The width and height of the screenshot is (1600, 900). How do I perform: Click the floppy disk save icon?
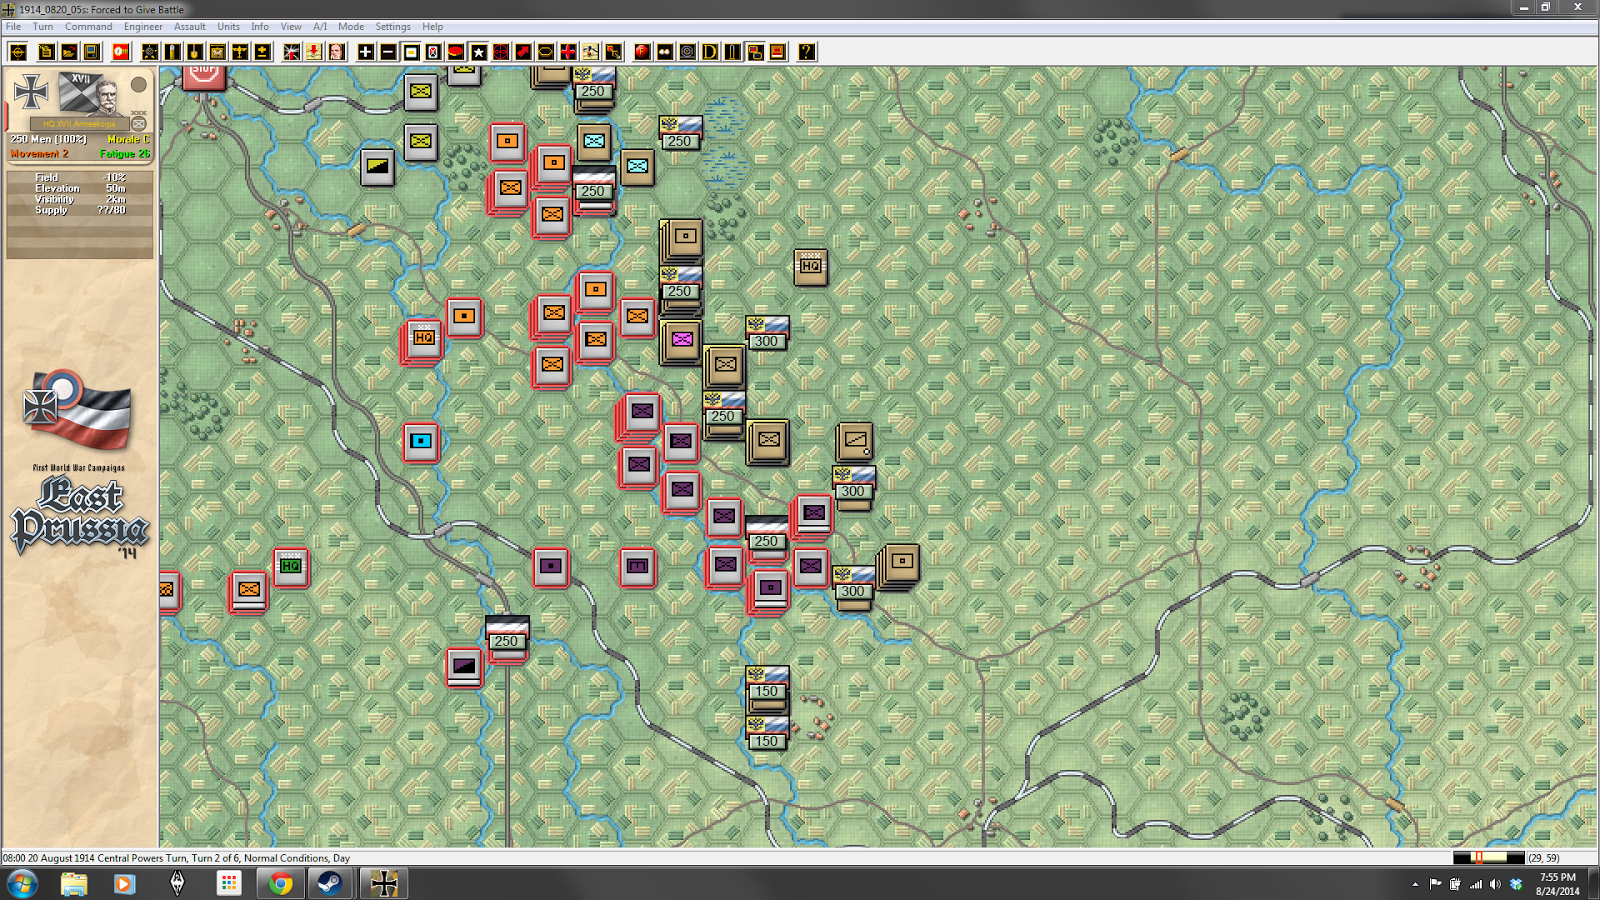pos(91,52)
